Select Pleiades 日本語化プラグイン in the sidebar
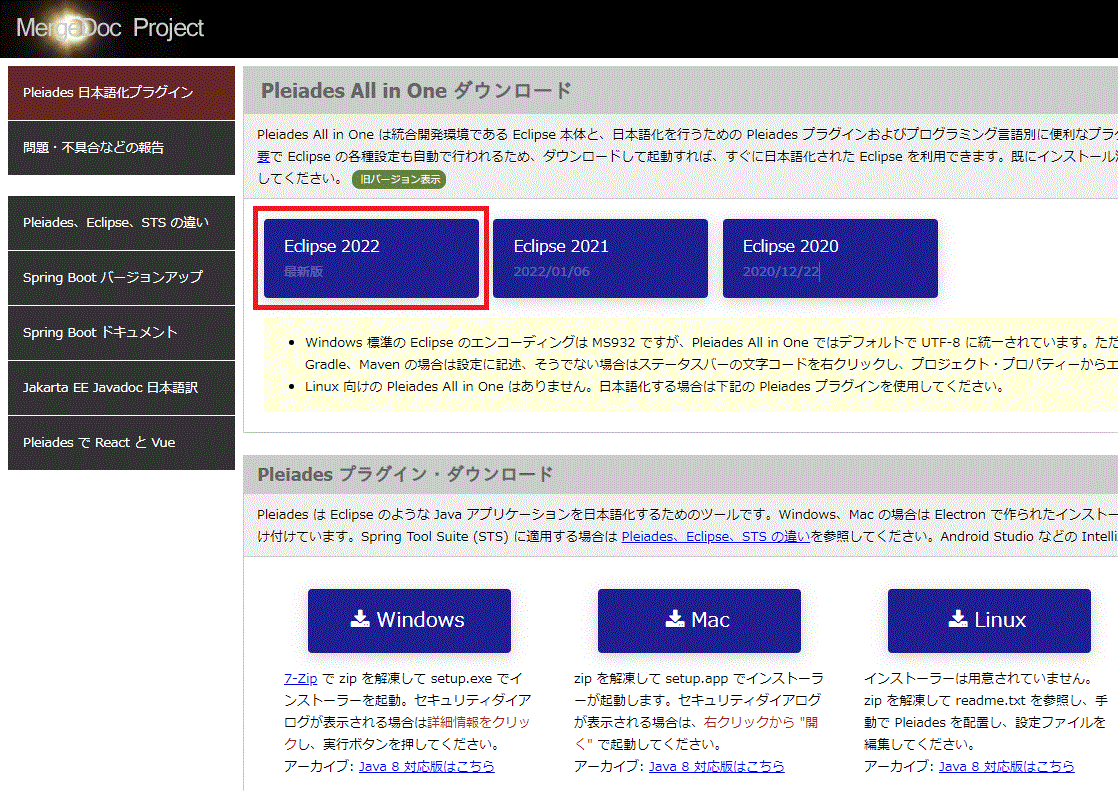The image size is (1118, 791). 120,92
